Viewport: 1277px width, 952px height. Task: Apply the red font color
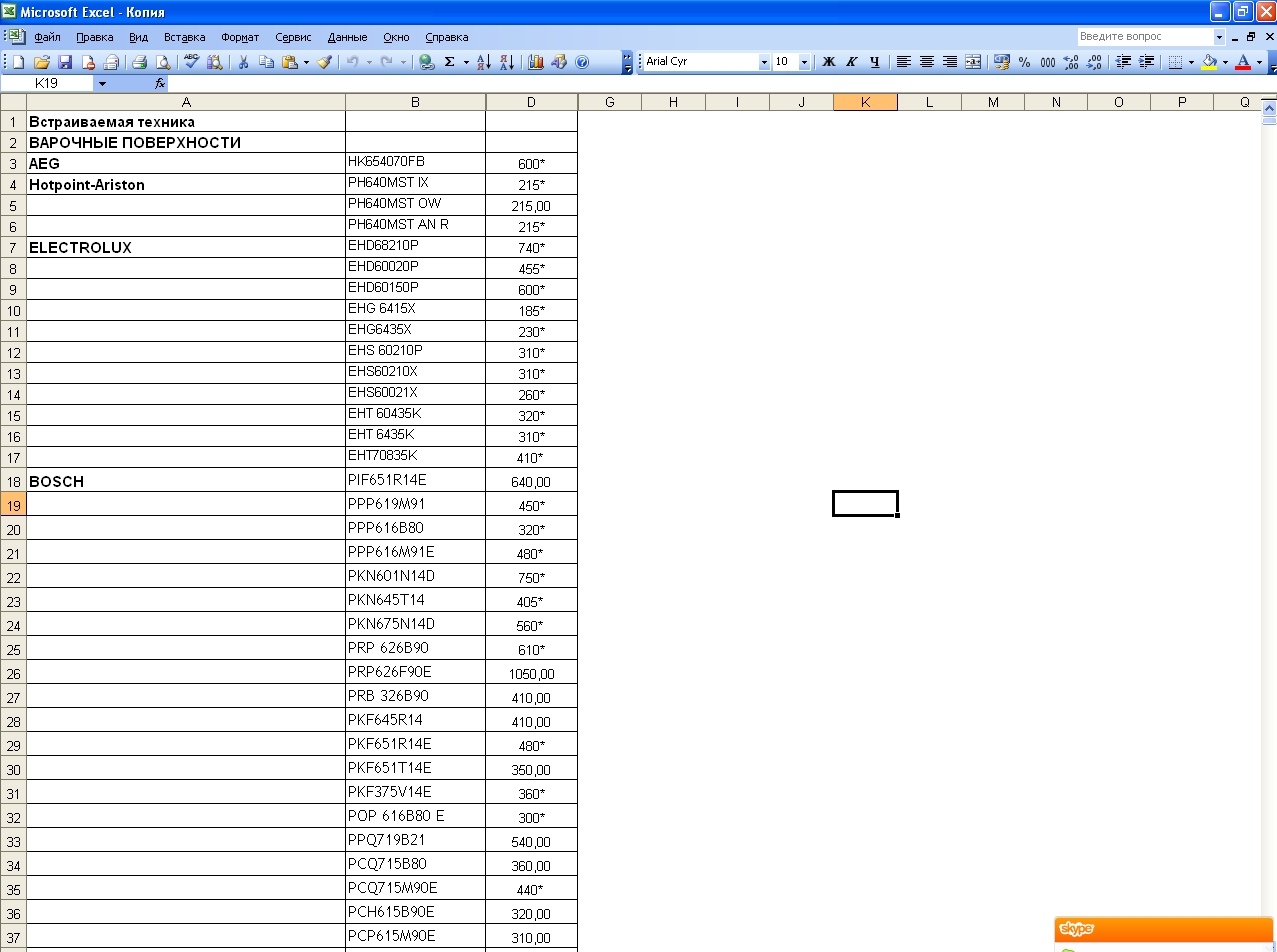point(1243,62)
